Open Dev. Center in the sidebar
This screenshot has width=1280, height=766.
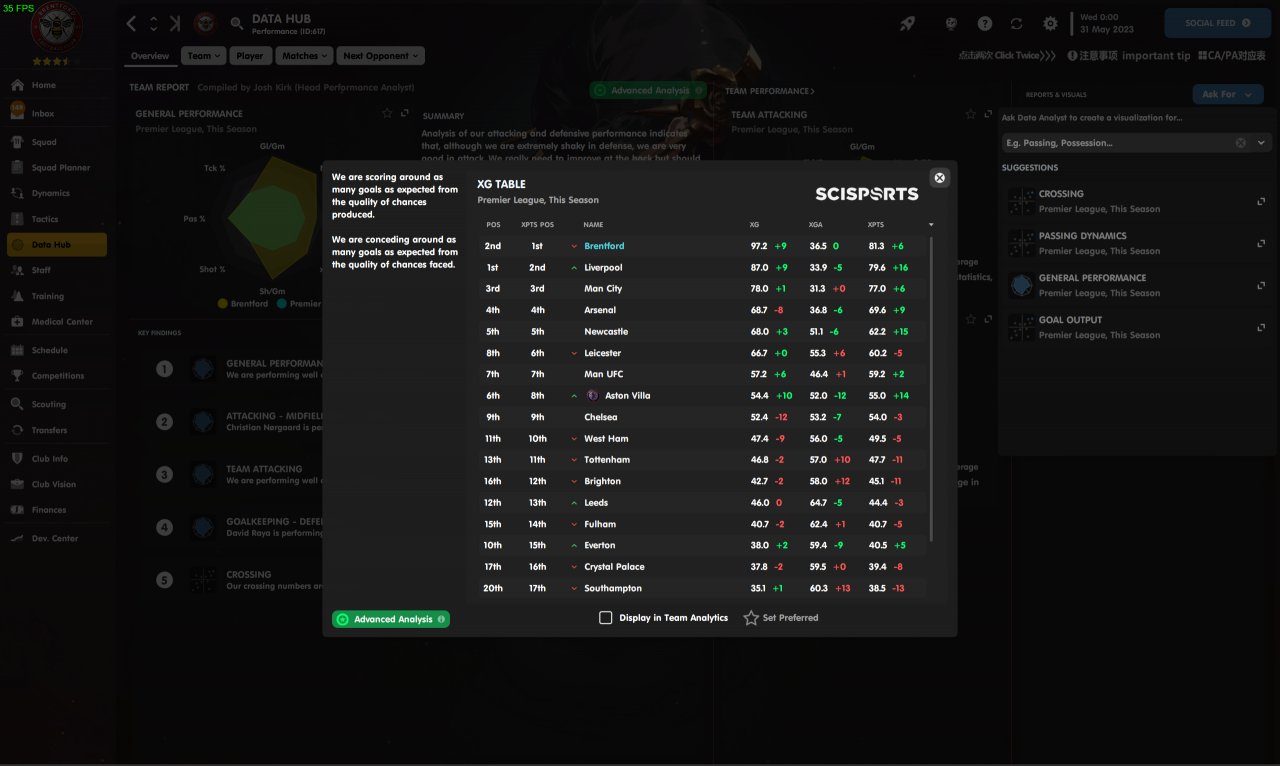point(56,538)
